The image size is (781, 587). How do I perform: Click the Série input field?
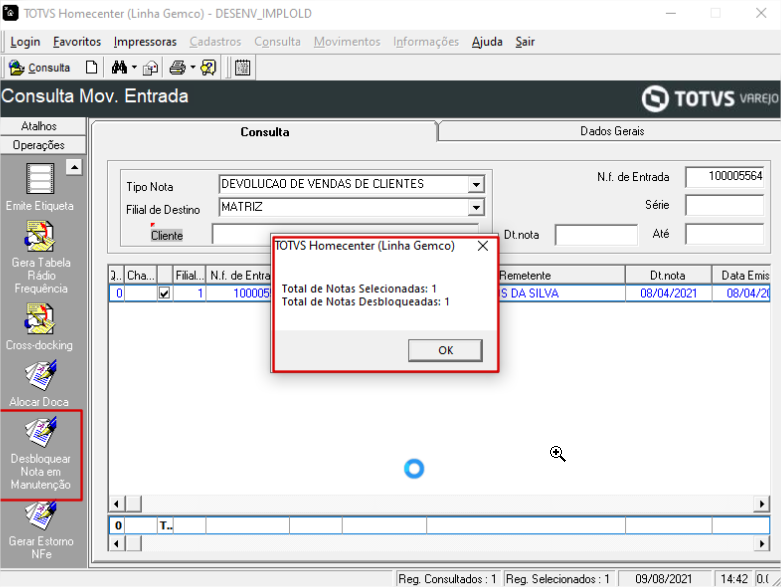coord(725,205)
